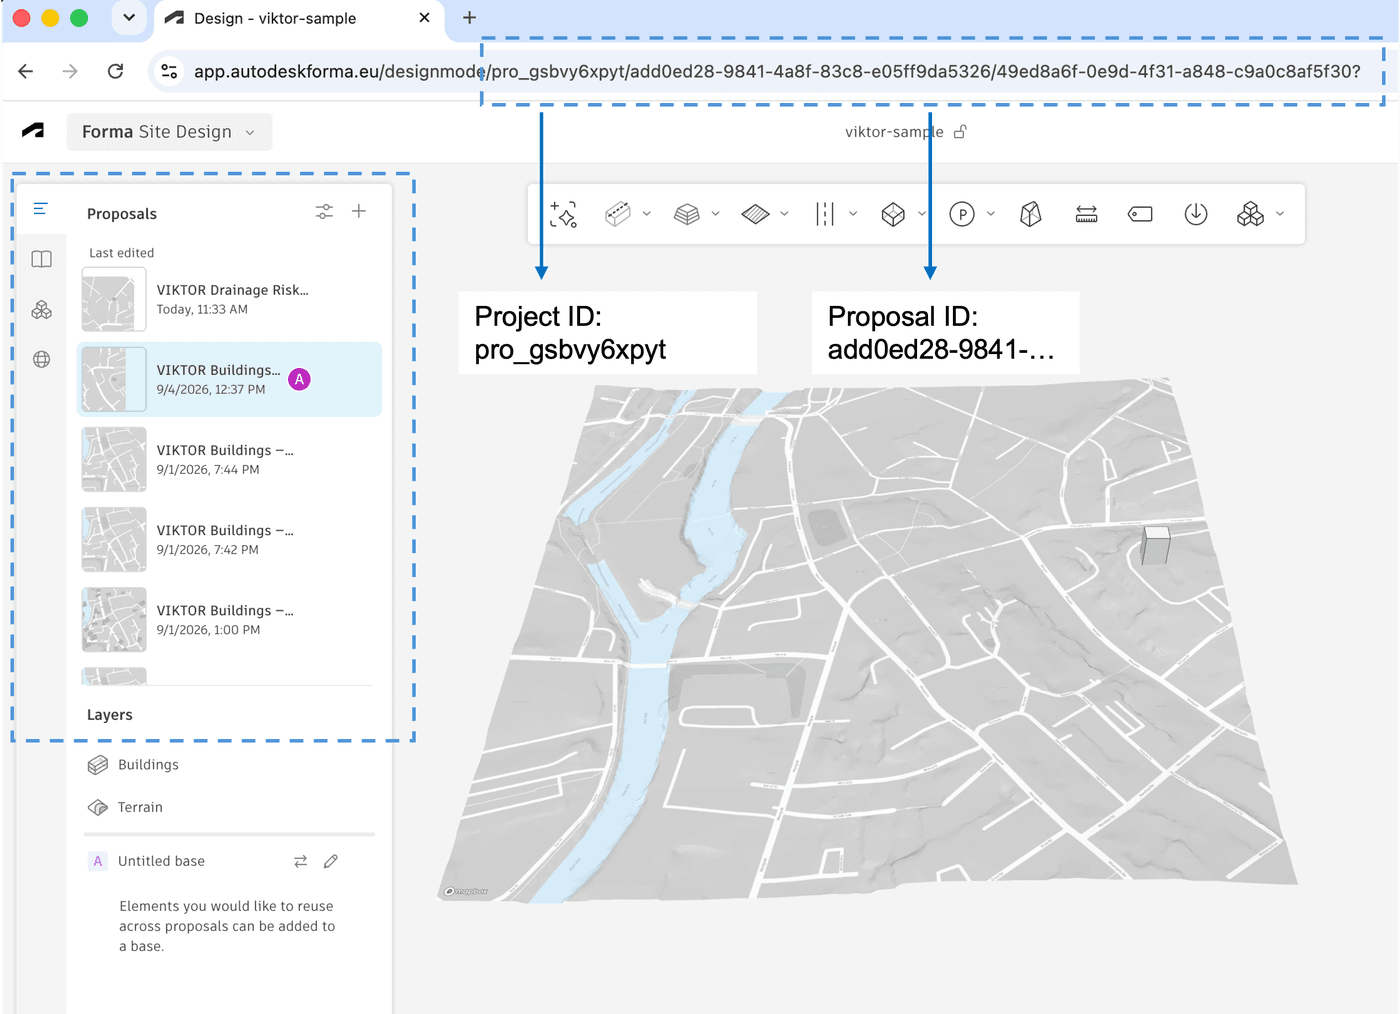View site information icon in address bar

[170, 71]
